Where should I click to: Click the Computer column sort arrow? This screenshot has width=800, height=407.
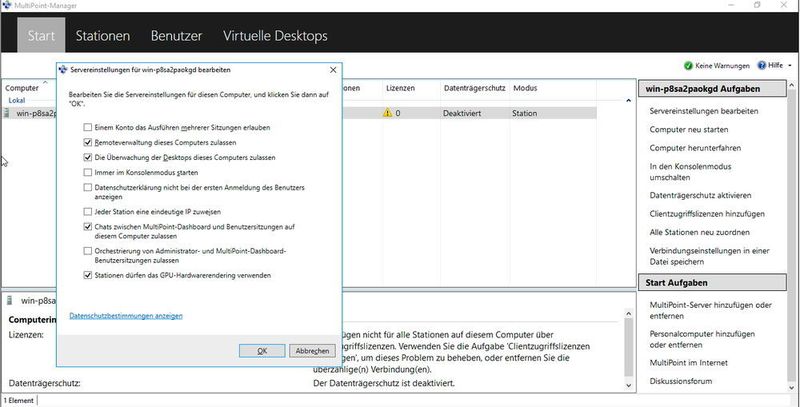[45, 82]
